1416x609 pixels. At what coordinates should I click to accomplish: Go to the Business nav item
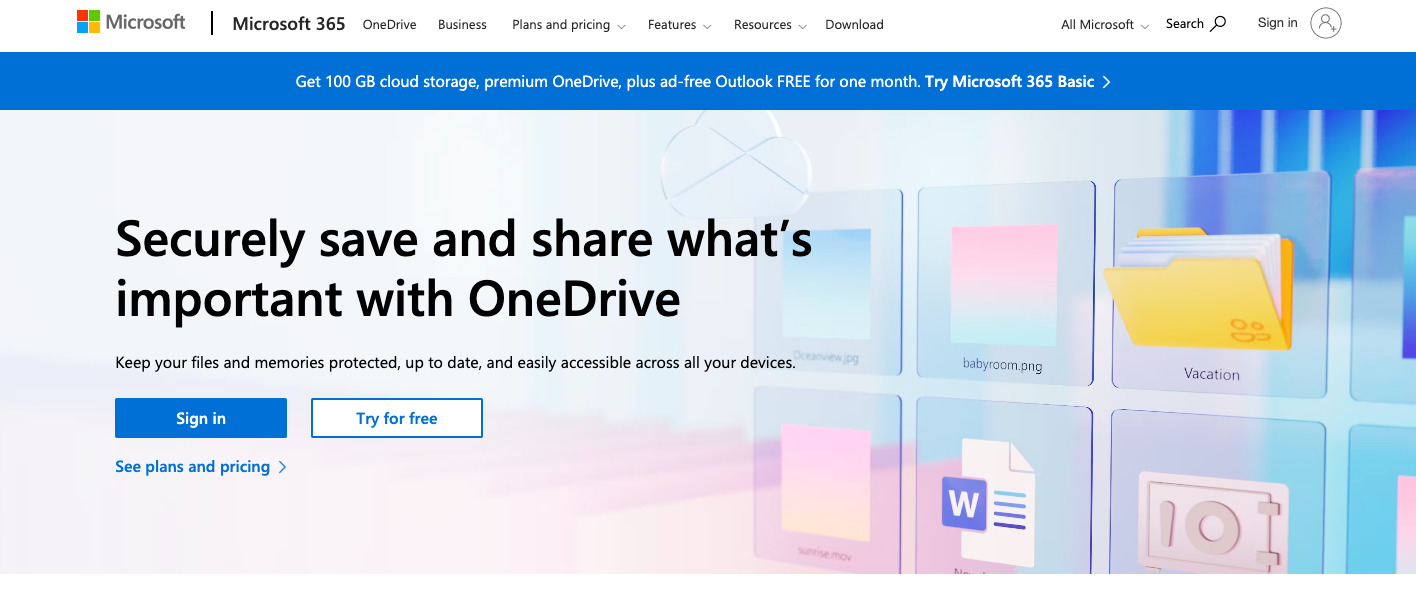(462, 25)
